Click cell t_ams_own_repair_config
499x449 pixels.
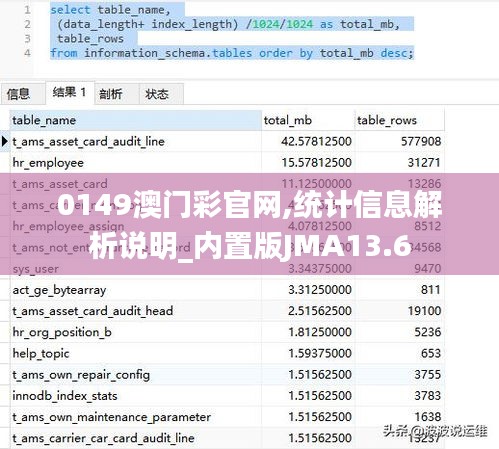pos(135,375)
